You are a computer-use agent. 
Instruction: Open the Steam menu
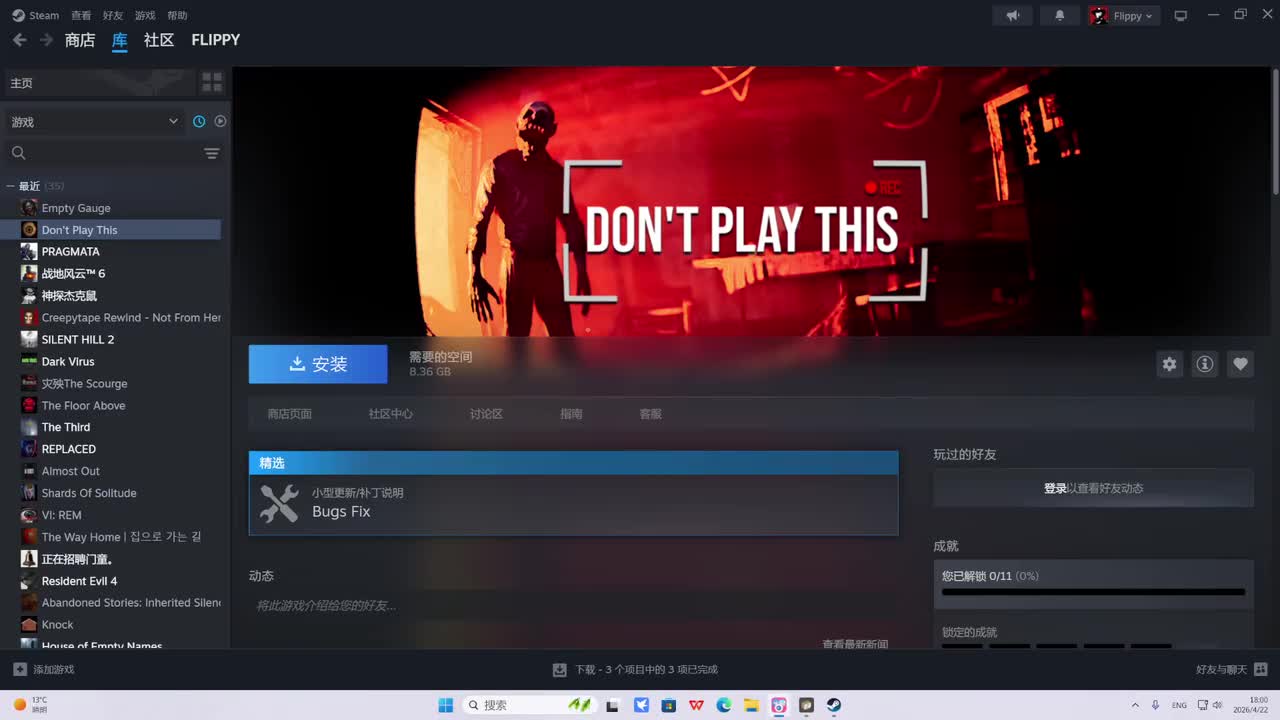pos(36,15)
